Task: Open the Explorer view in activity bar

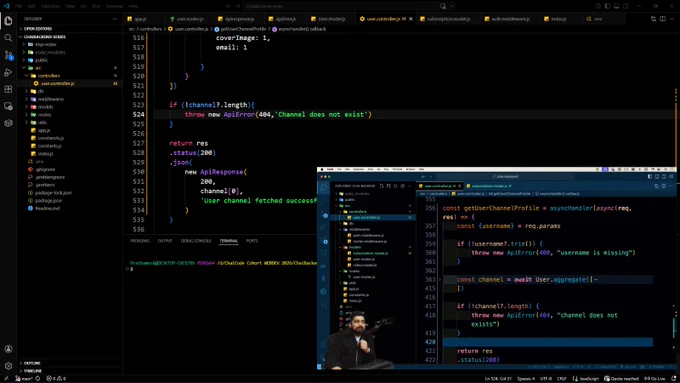Action: tap(8, 21)
